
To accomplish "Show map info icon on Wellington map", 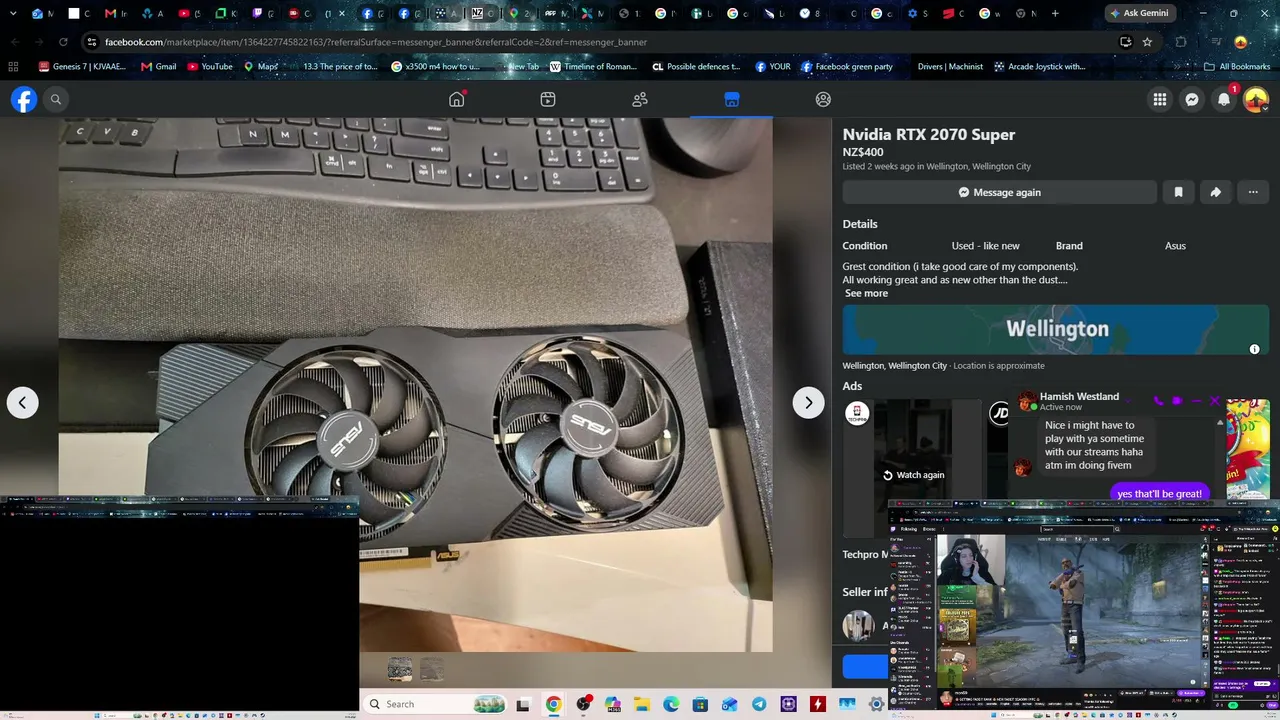I will (1254, 348).
